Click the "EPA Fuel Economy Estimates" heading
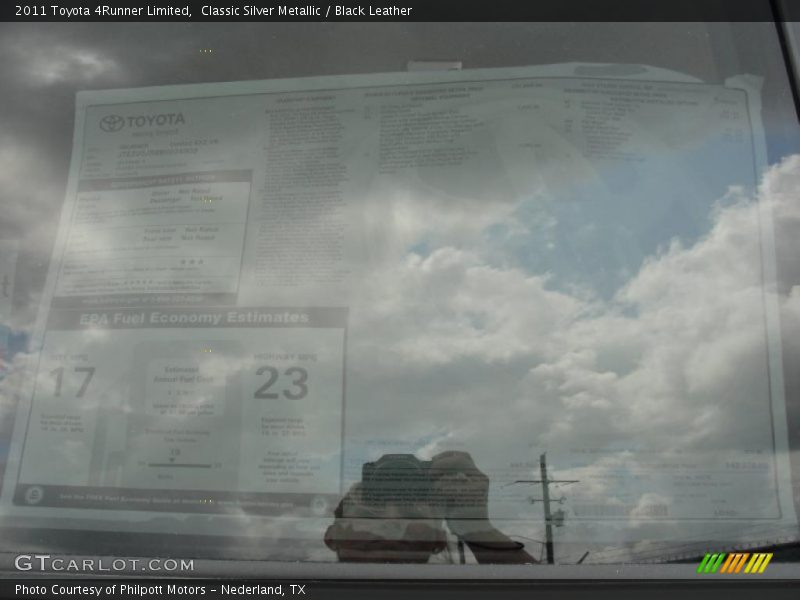Screen dimensions: 800x600 click(x=194, y=318)
